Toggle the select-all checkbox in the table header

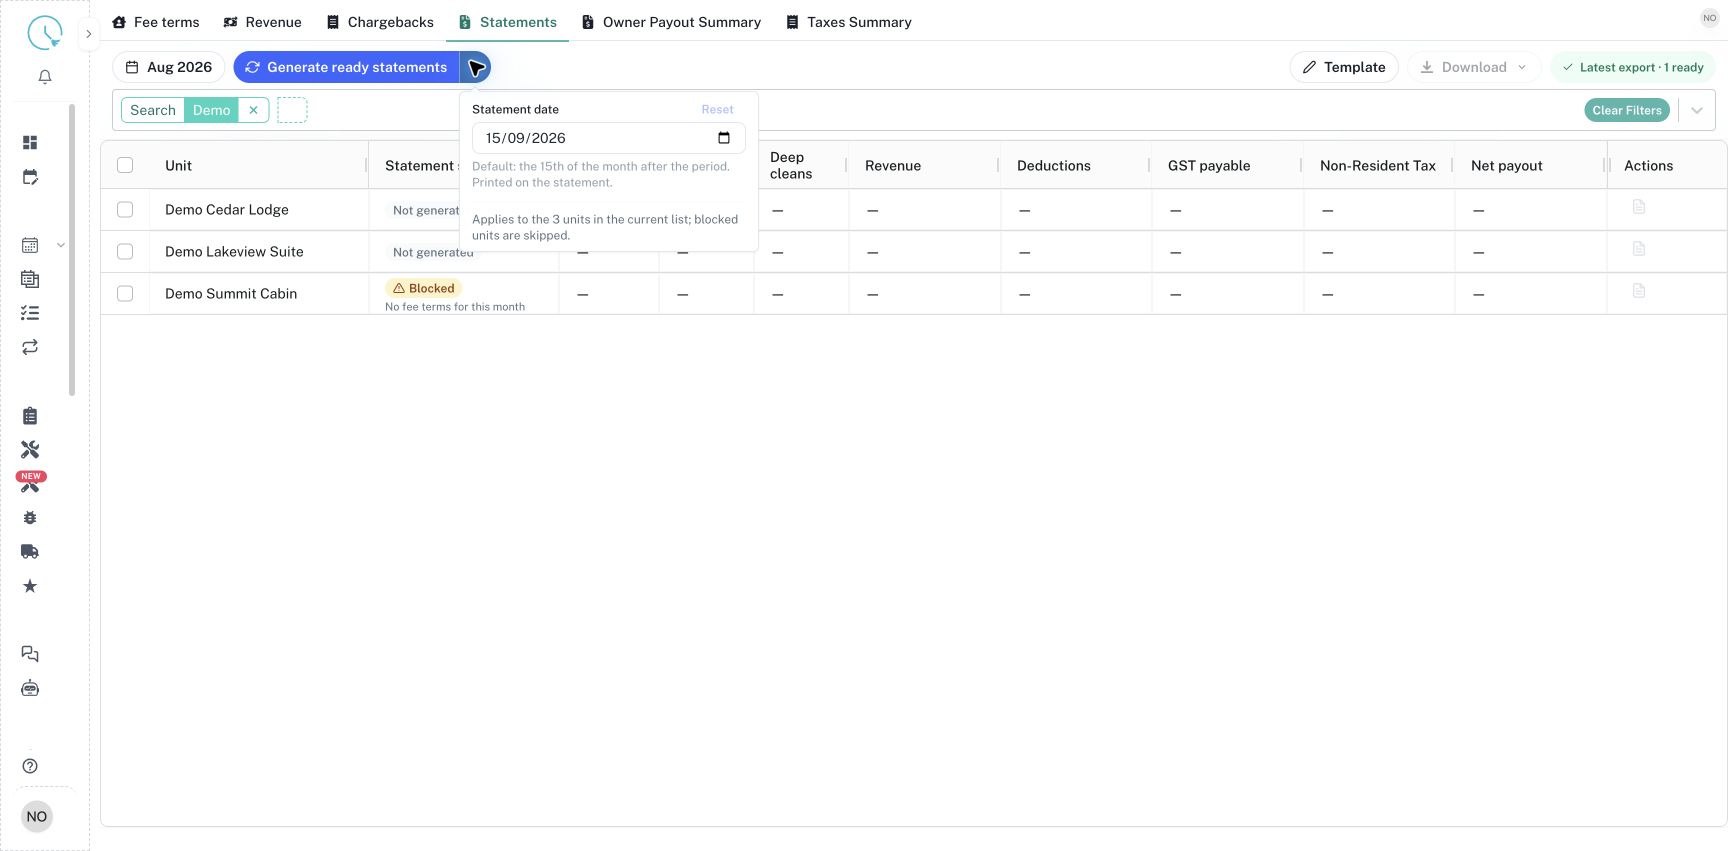click(125, 166)
